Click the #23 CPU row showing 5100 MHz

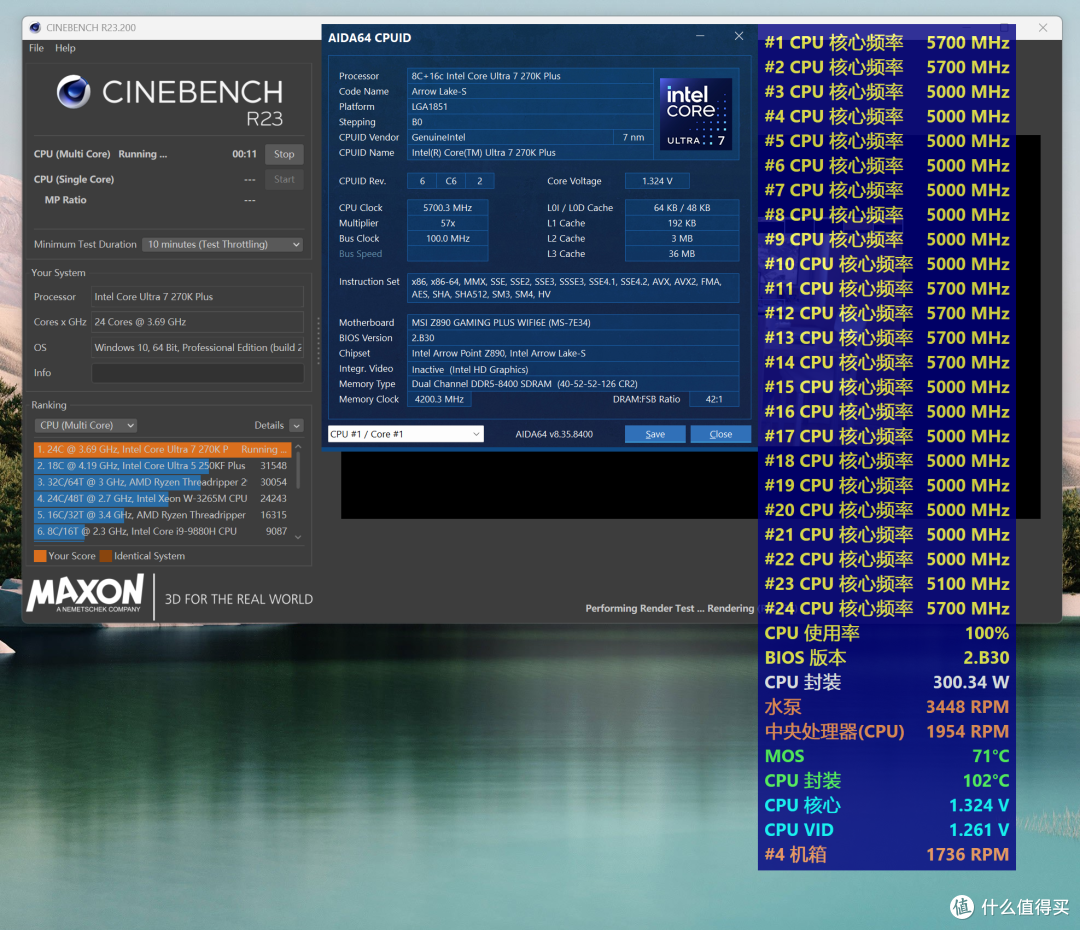click(886, 584)
